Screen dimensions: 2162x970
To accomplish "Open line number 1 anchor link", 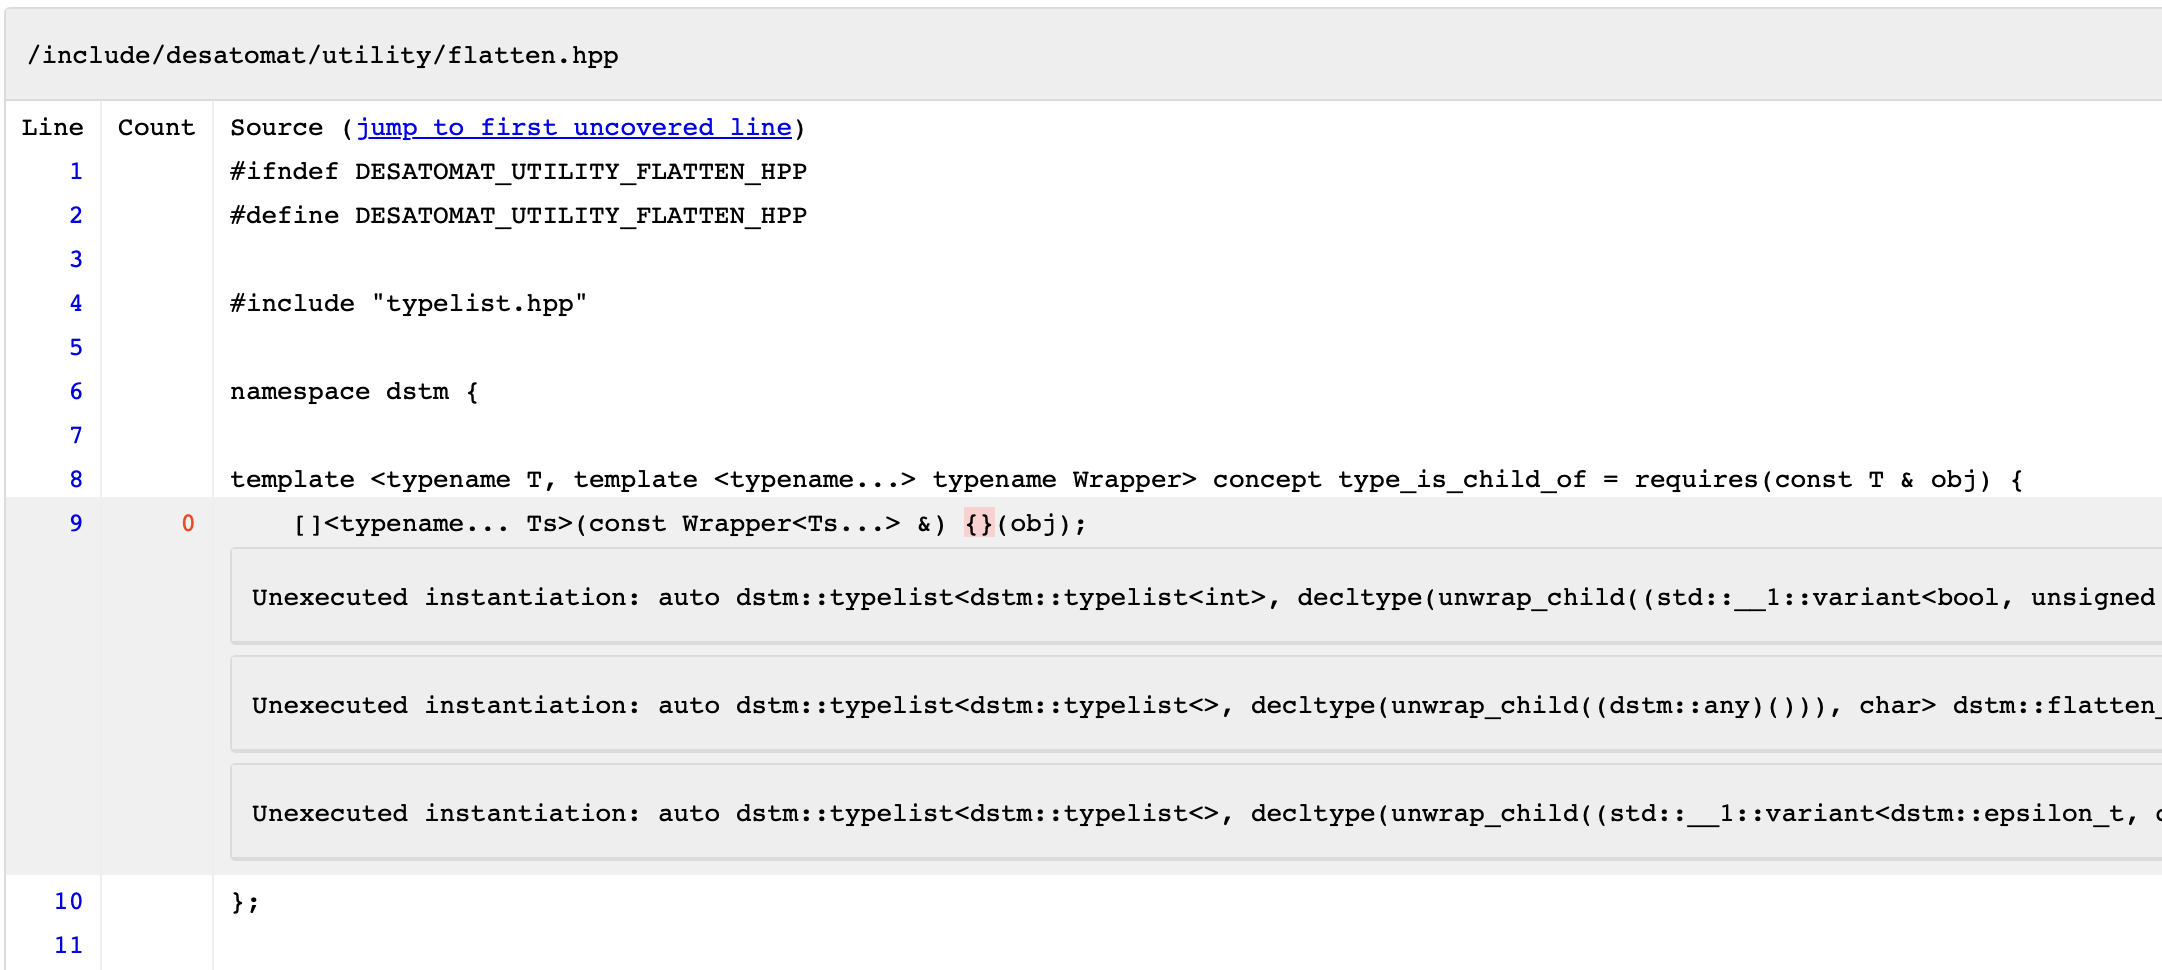I will (76, 171).
